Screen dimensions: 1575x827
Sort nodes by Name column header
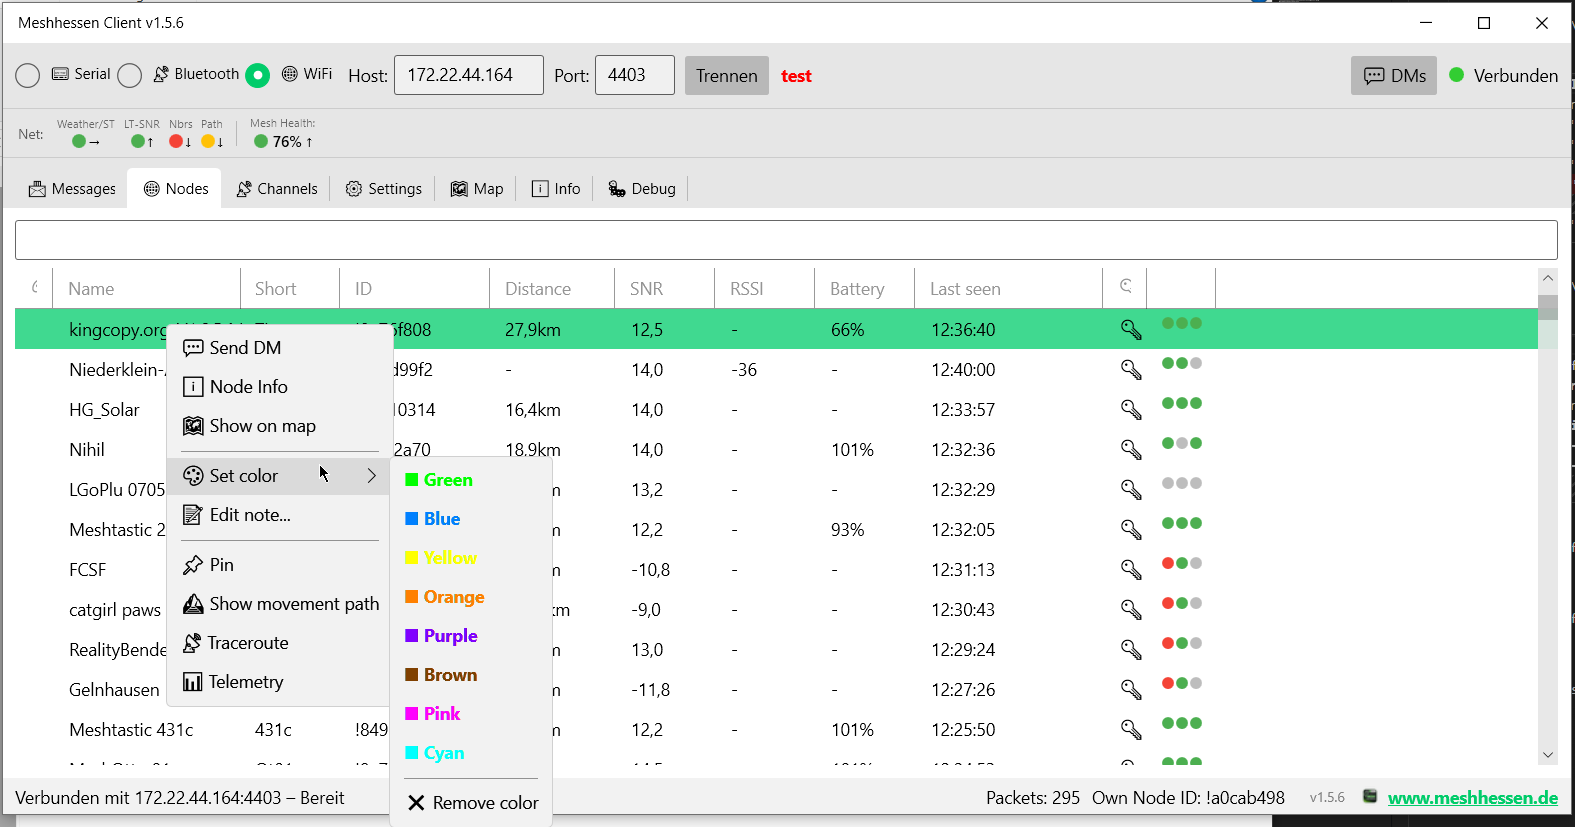pos(146,289)
